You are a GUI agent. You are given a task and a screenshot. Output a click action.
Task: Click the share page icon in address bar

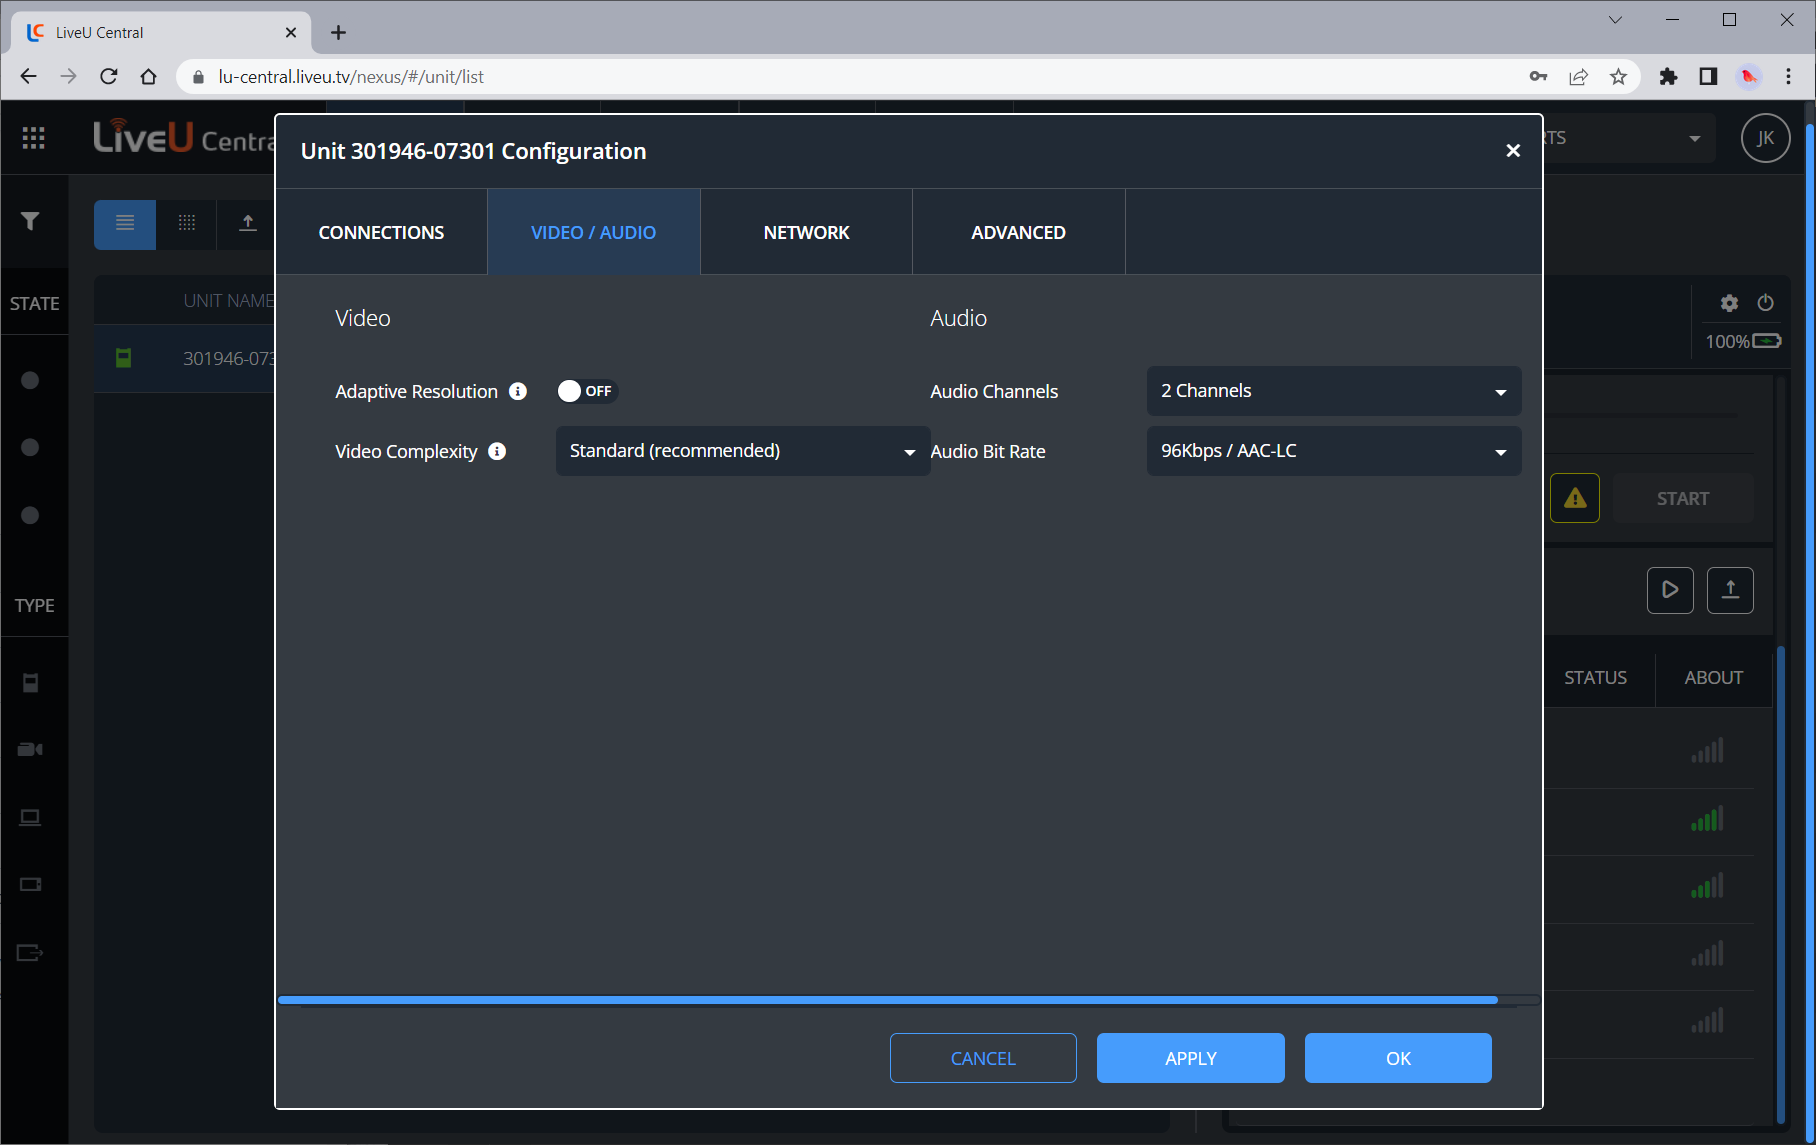click(1579, 77)
